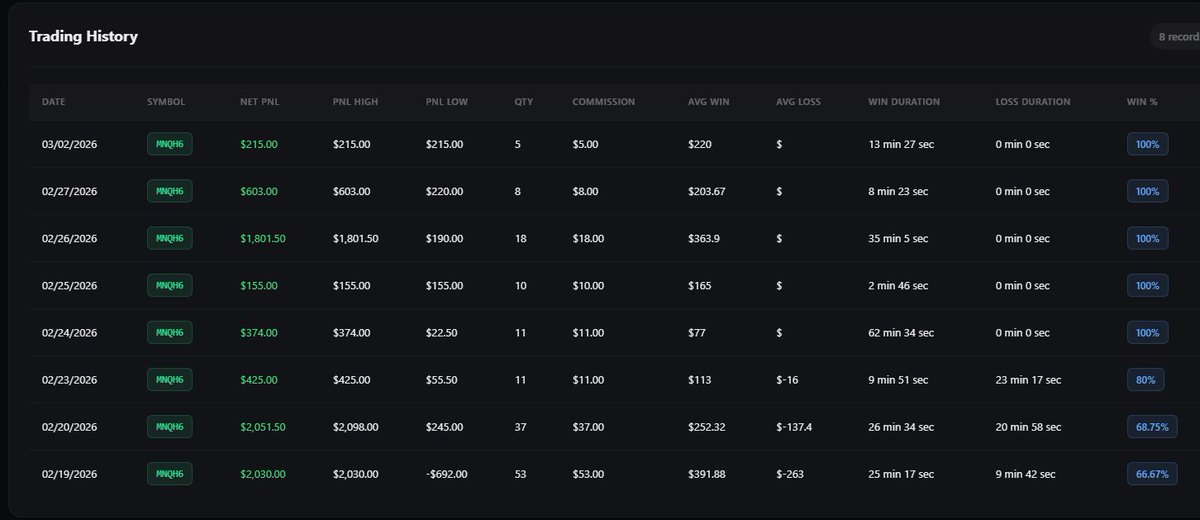This screenshot has height=520, width=1200.
Task: Click the MNQH6 symbol badge for 03/02/2026
Action: pos(169,144)
